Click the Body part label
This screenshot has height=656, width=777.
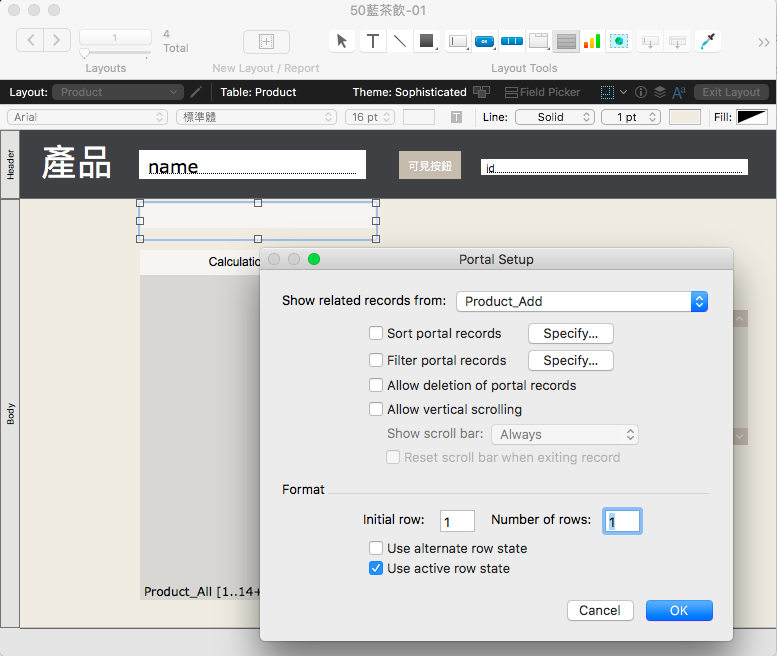[10, 414]
